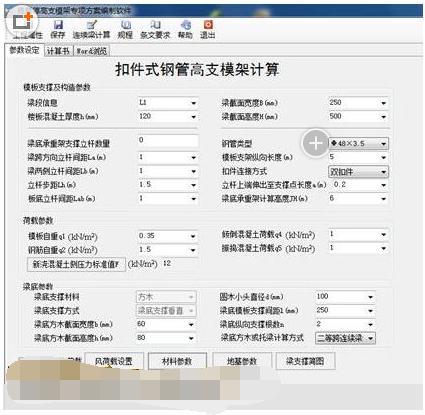Open the 钢管类型 dropdown showing Φ48×3.5
The image size is (425, 415).
358,144
